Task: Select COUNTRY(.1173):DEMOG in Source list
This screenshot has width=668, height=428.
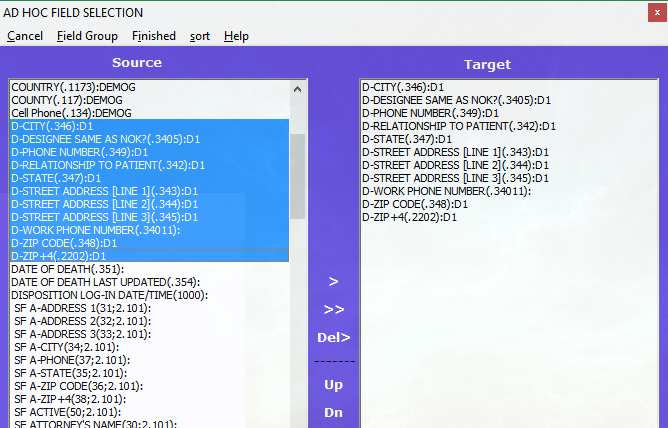Action: point(73,88)
